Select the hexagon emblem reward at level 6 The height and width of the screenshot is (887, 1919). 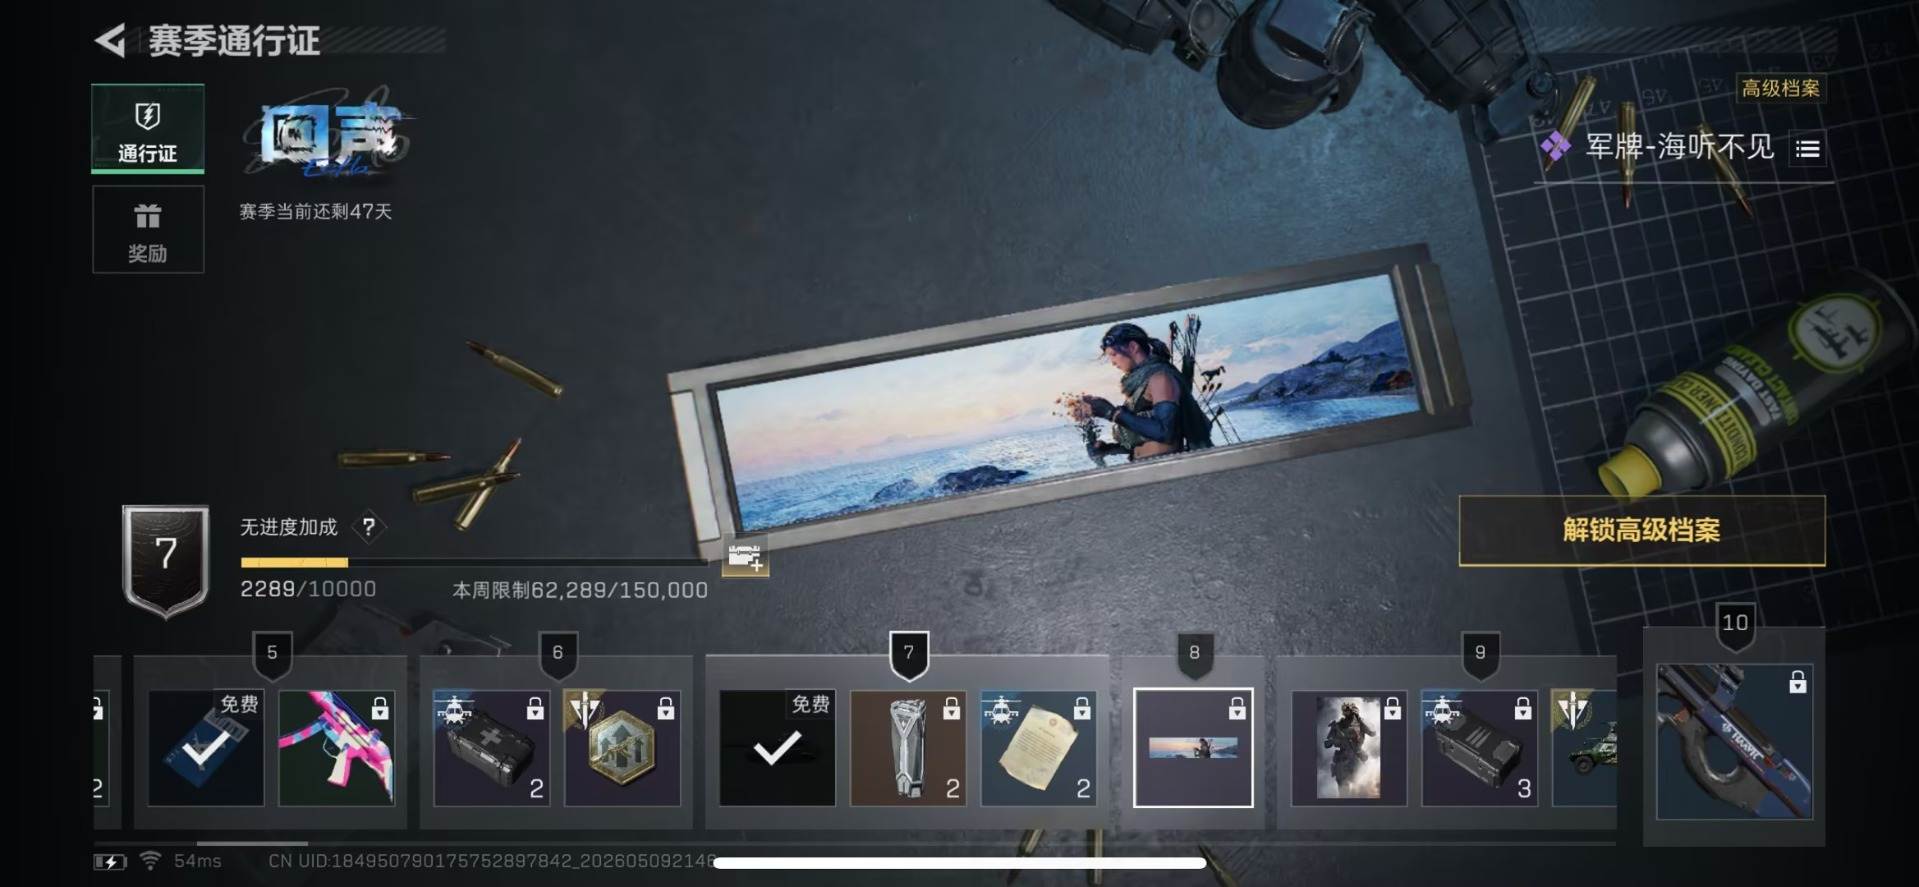tap(622, 748)
